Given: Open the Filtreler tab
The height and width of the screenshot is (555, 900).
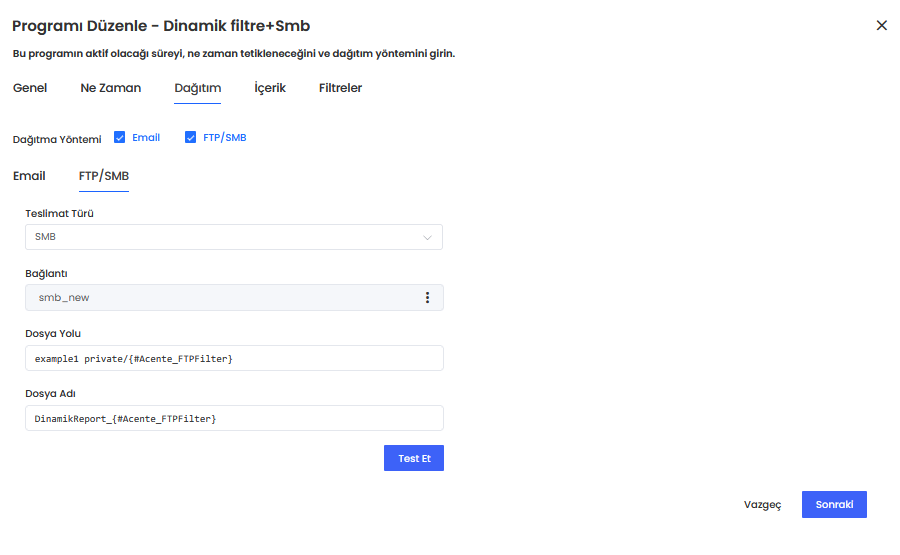Looking at the screenshot, I should (x=340, y=88).
